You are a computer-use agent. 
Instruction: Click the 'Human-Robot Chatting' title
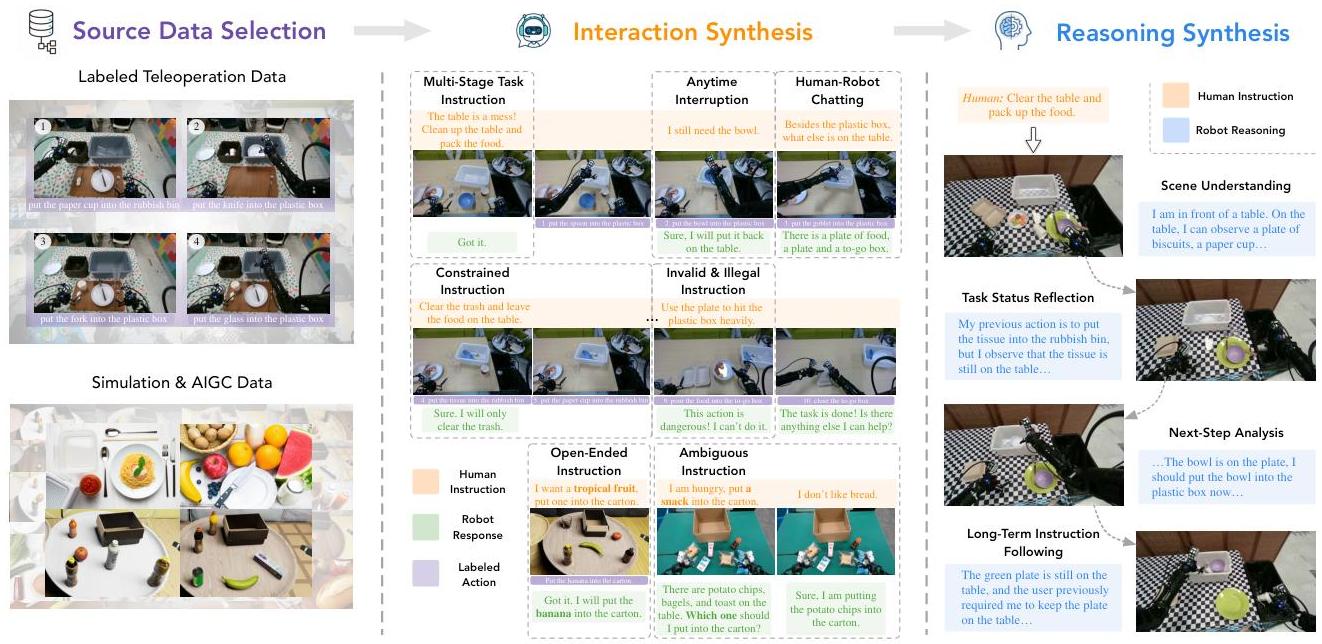837,91
